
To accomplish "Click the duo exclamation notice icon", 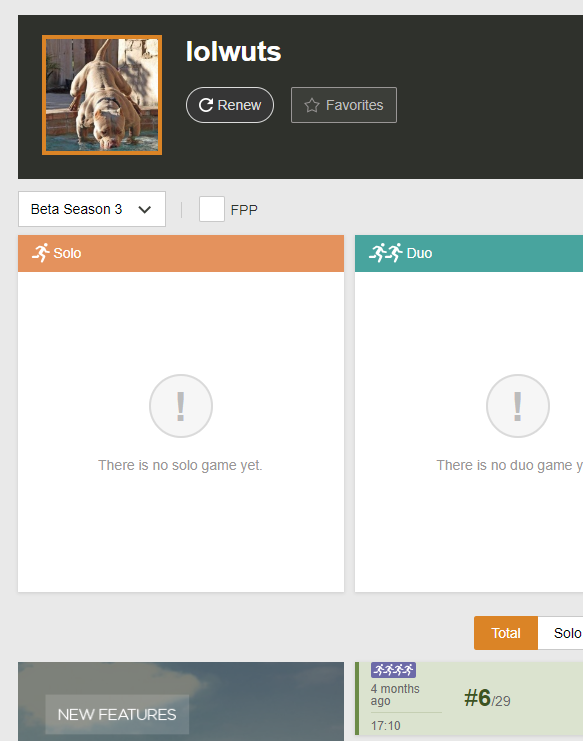I will 518,406.
